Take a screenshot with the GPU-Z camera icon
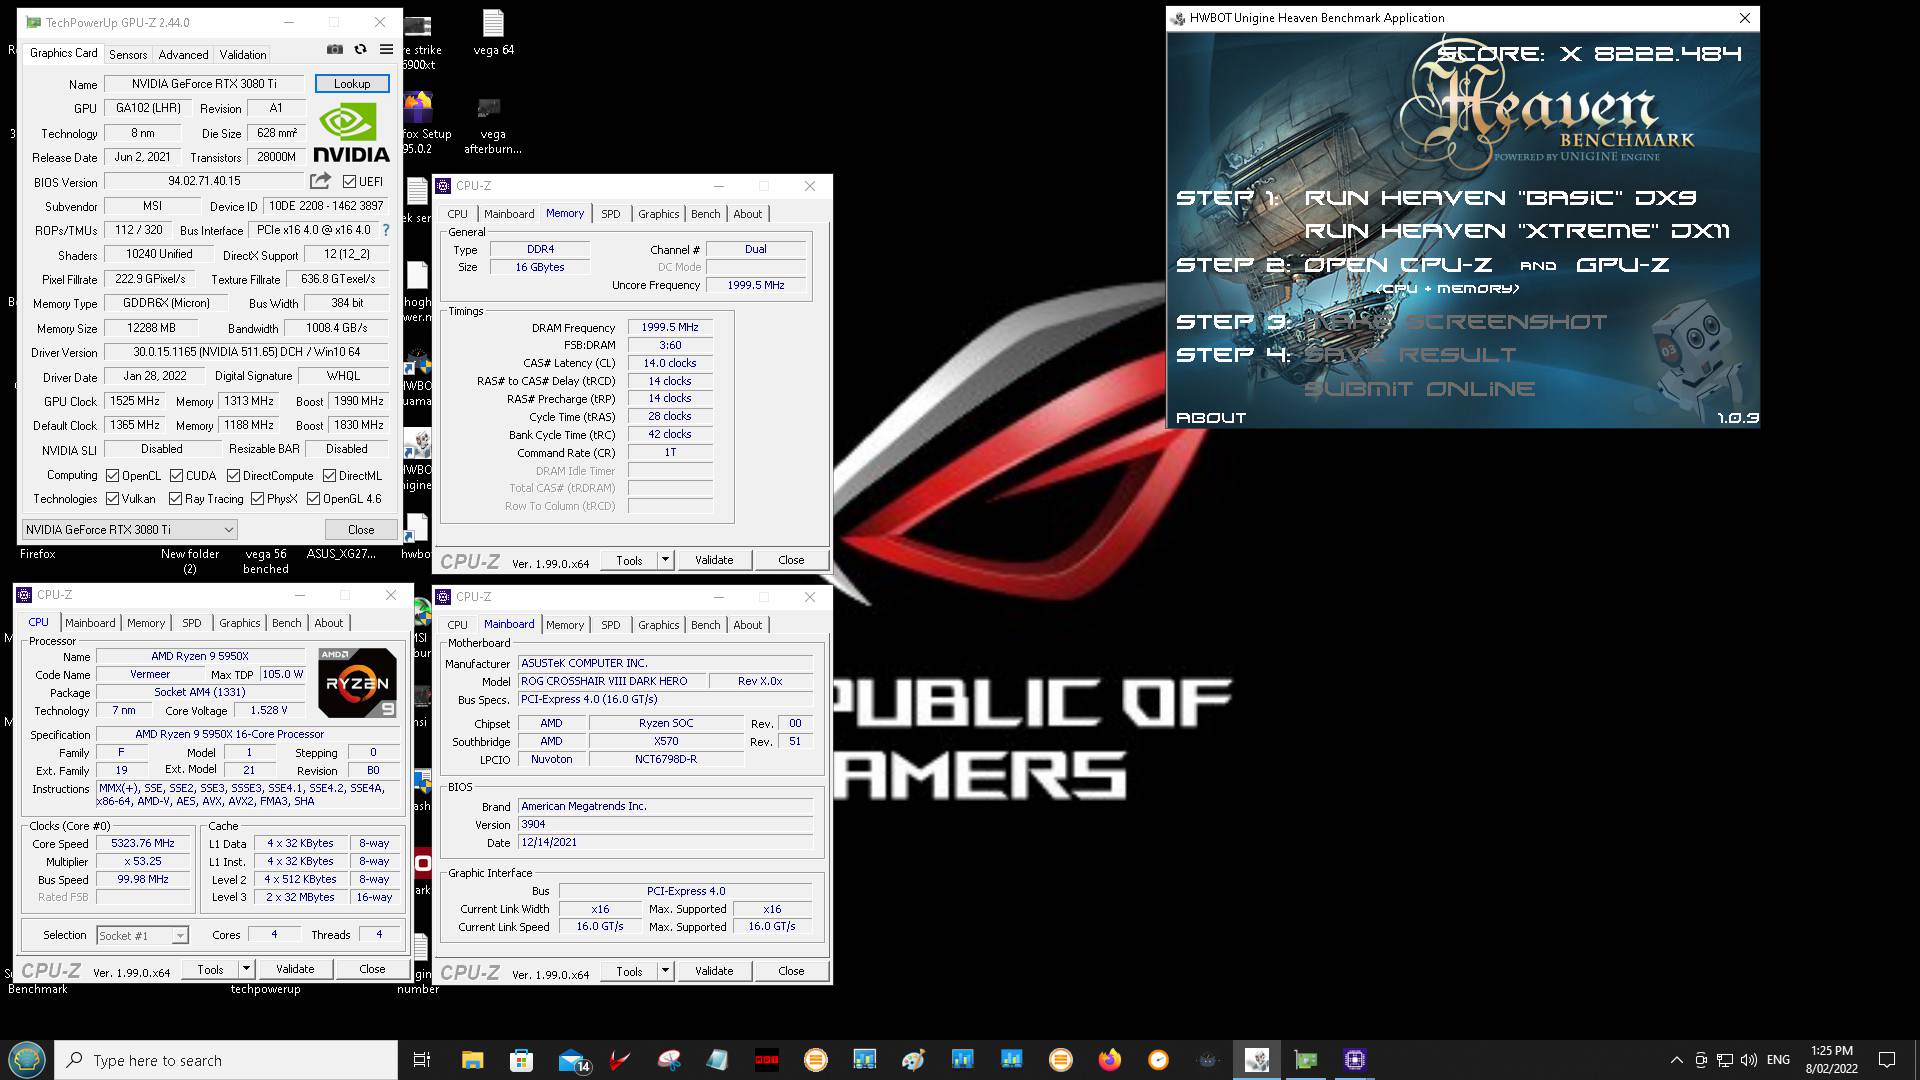This screenshot has width=1920, height=1080. tap(335, 49)
